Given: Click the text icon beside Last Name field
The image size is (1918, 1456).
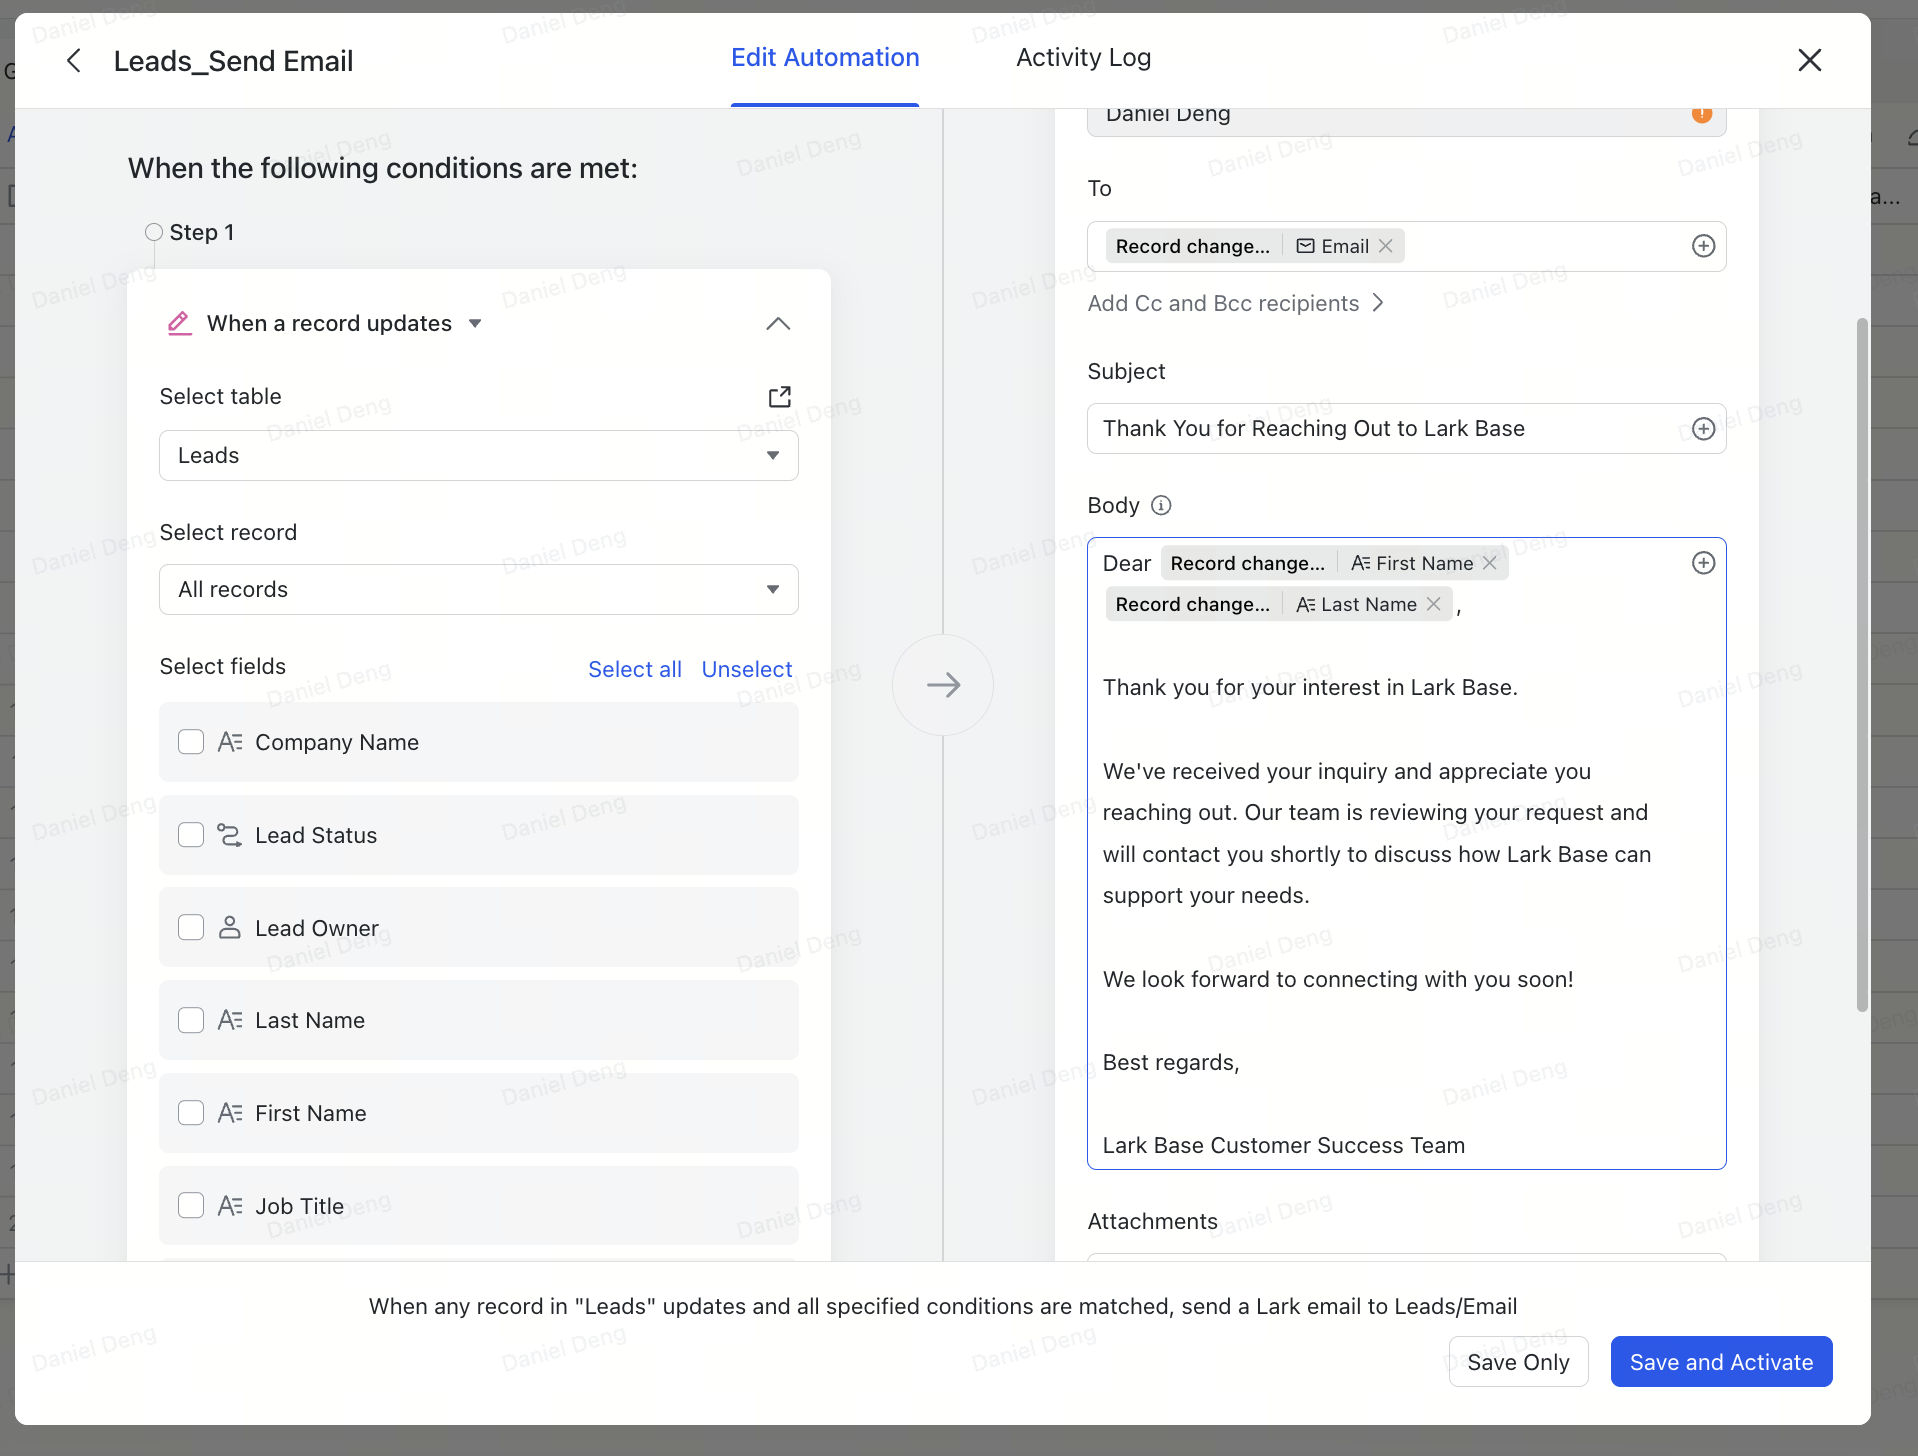Looking at the screenshot, I should tap(230, 1020).
